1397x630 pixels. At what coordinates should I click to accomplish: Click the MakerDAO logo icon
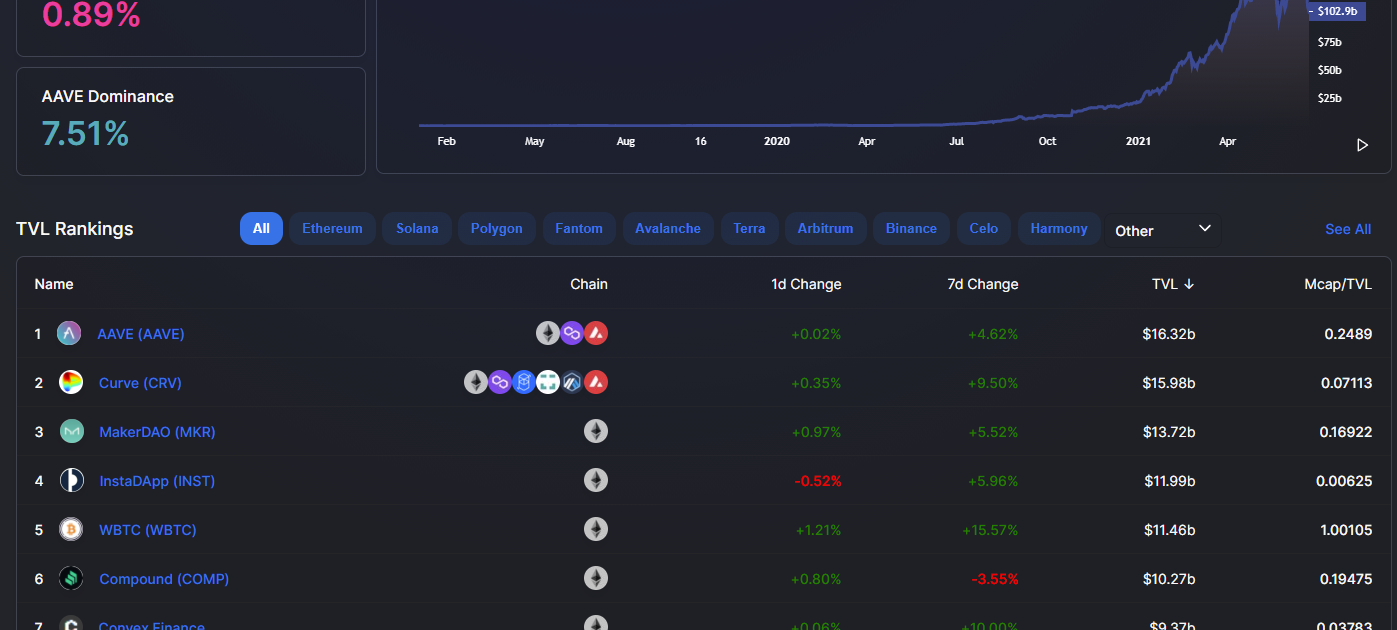71,432
